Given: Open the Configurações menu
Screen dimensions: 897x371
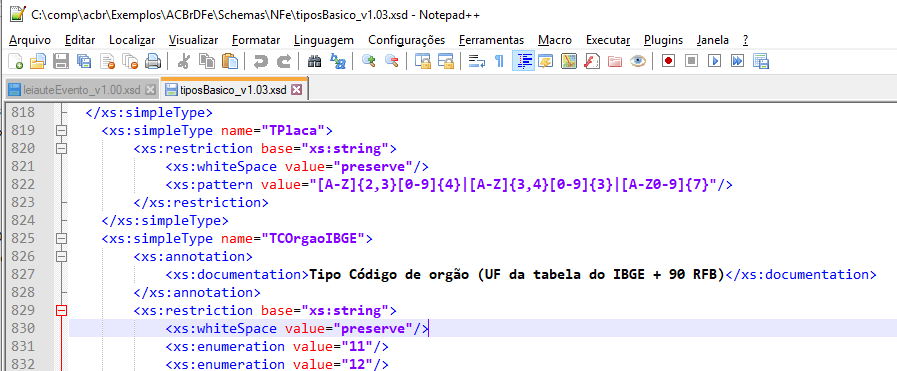Looking at the screenshot, I should pyautogui.click(x=407, y=40).
